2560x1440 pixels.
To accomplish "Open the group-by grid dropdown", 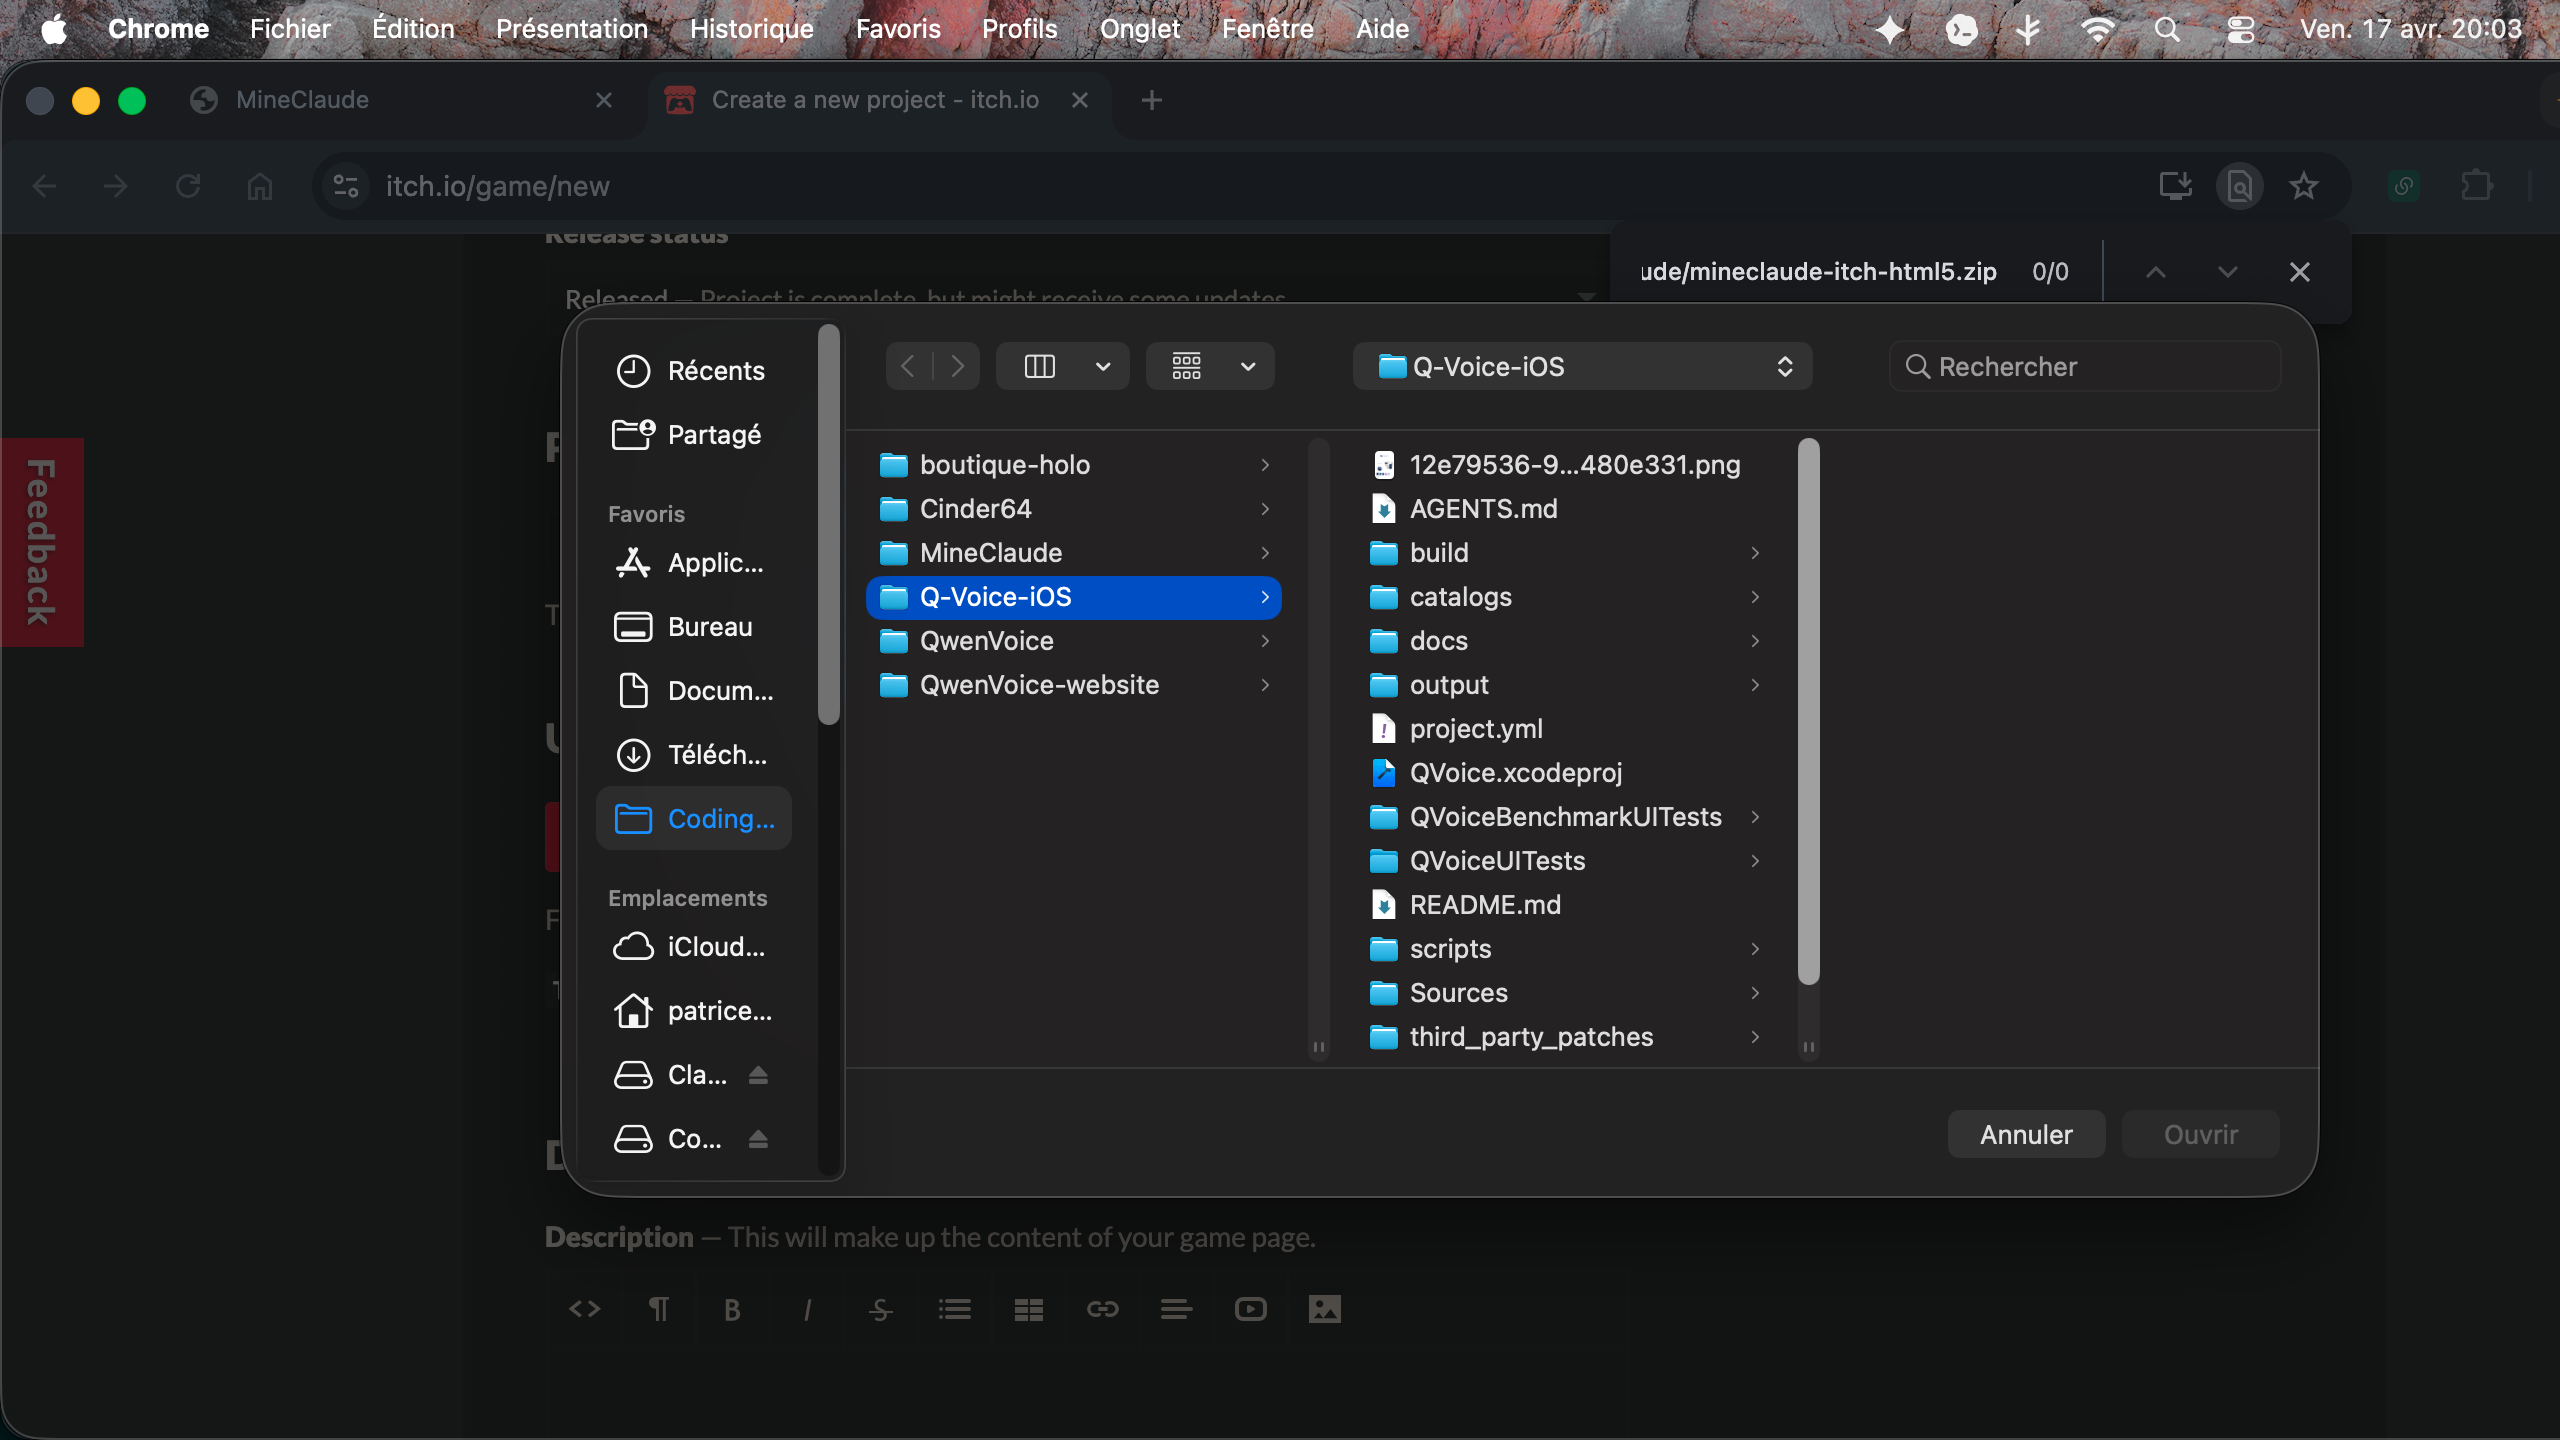I will [1210, 366].
